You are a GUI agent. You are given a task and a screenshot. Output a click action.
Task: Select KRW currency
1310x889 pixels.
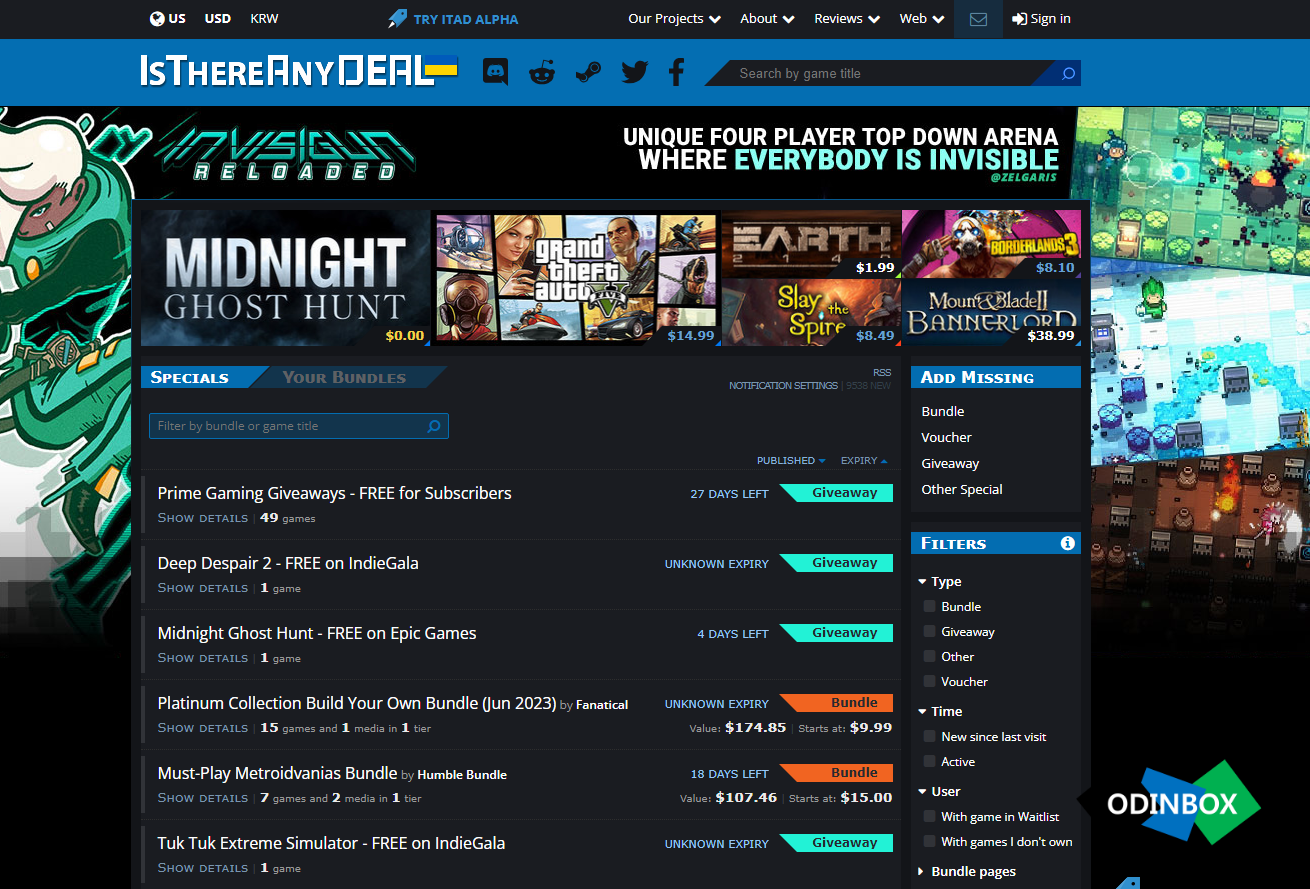pyautogui.click(x=264, y=18)
